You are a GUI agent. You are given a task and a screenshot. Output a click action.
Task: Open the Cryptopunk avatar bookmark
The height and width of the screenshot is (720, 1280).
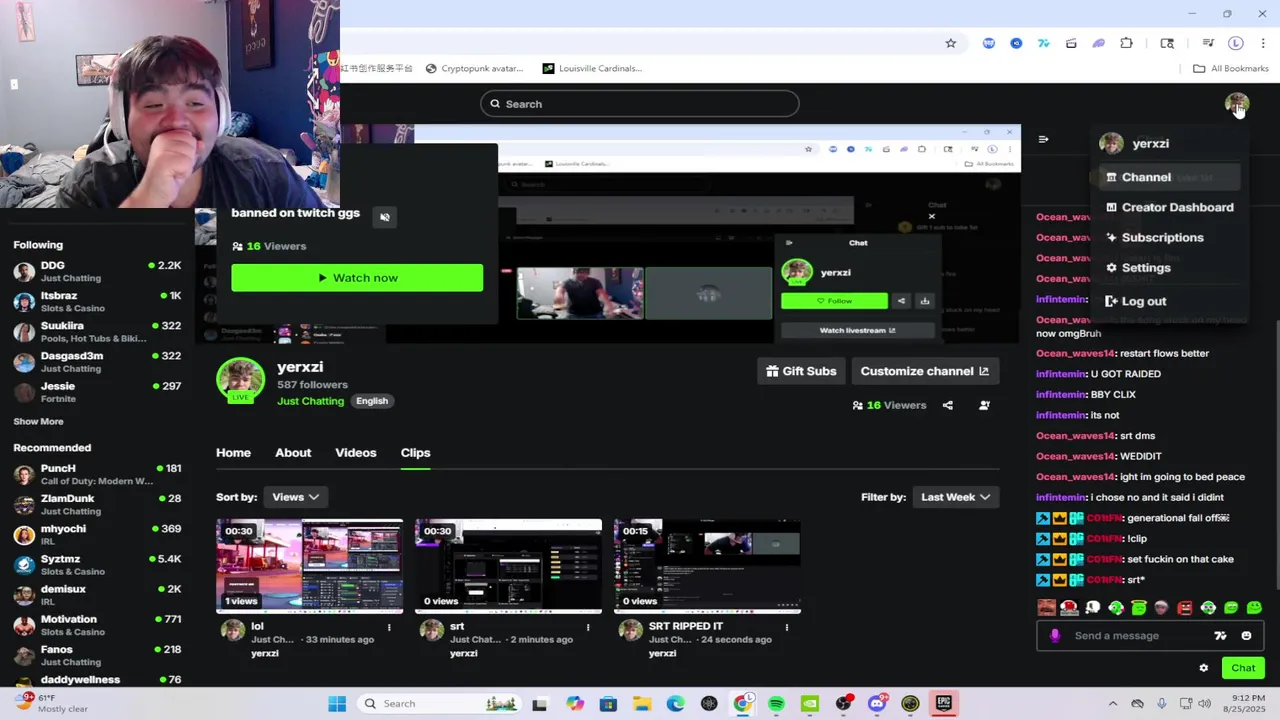point(474,69)
